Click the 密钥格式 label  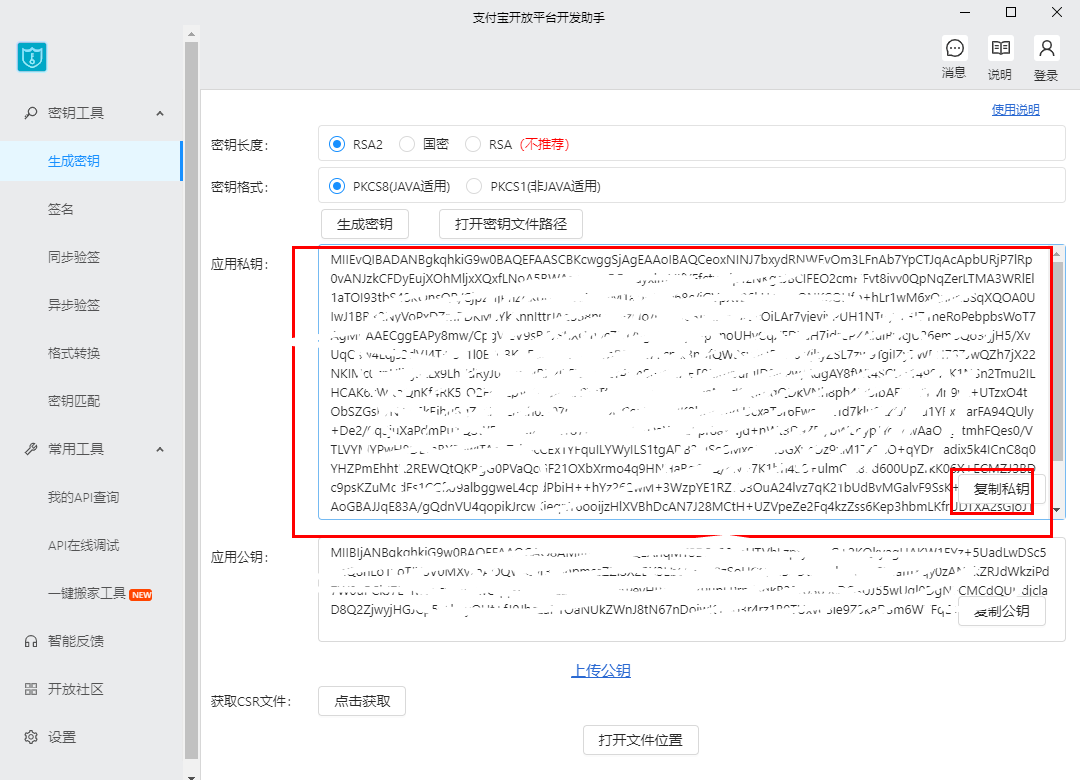[240, 187]
